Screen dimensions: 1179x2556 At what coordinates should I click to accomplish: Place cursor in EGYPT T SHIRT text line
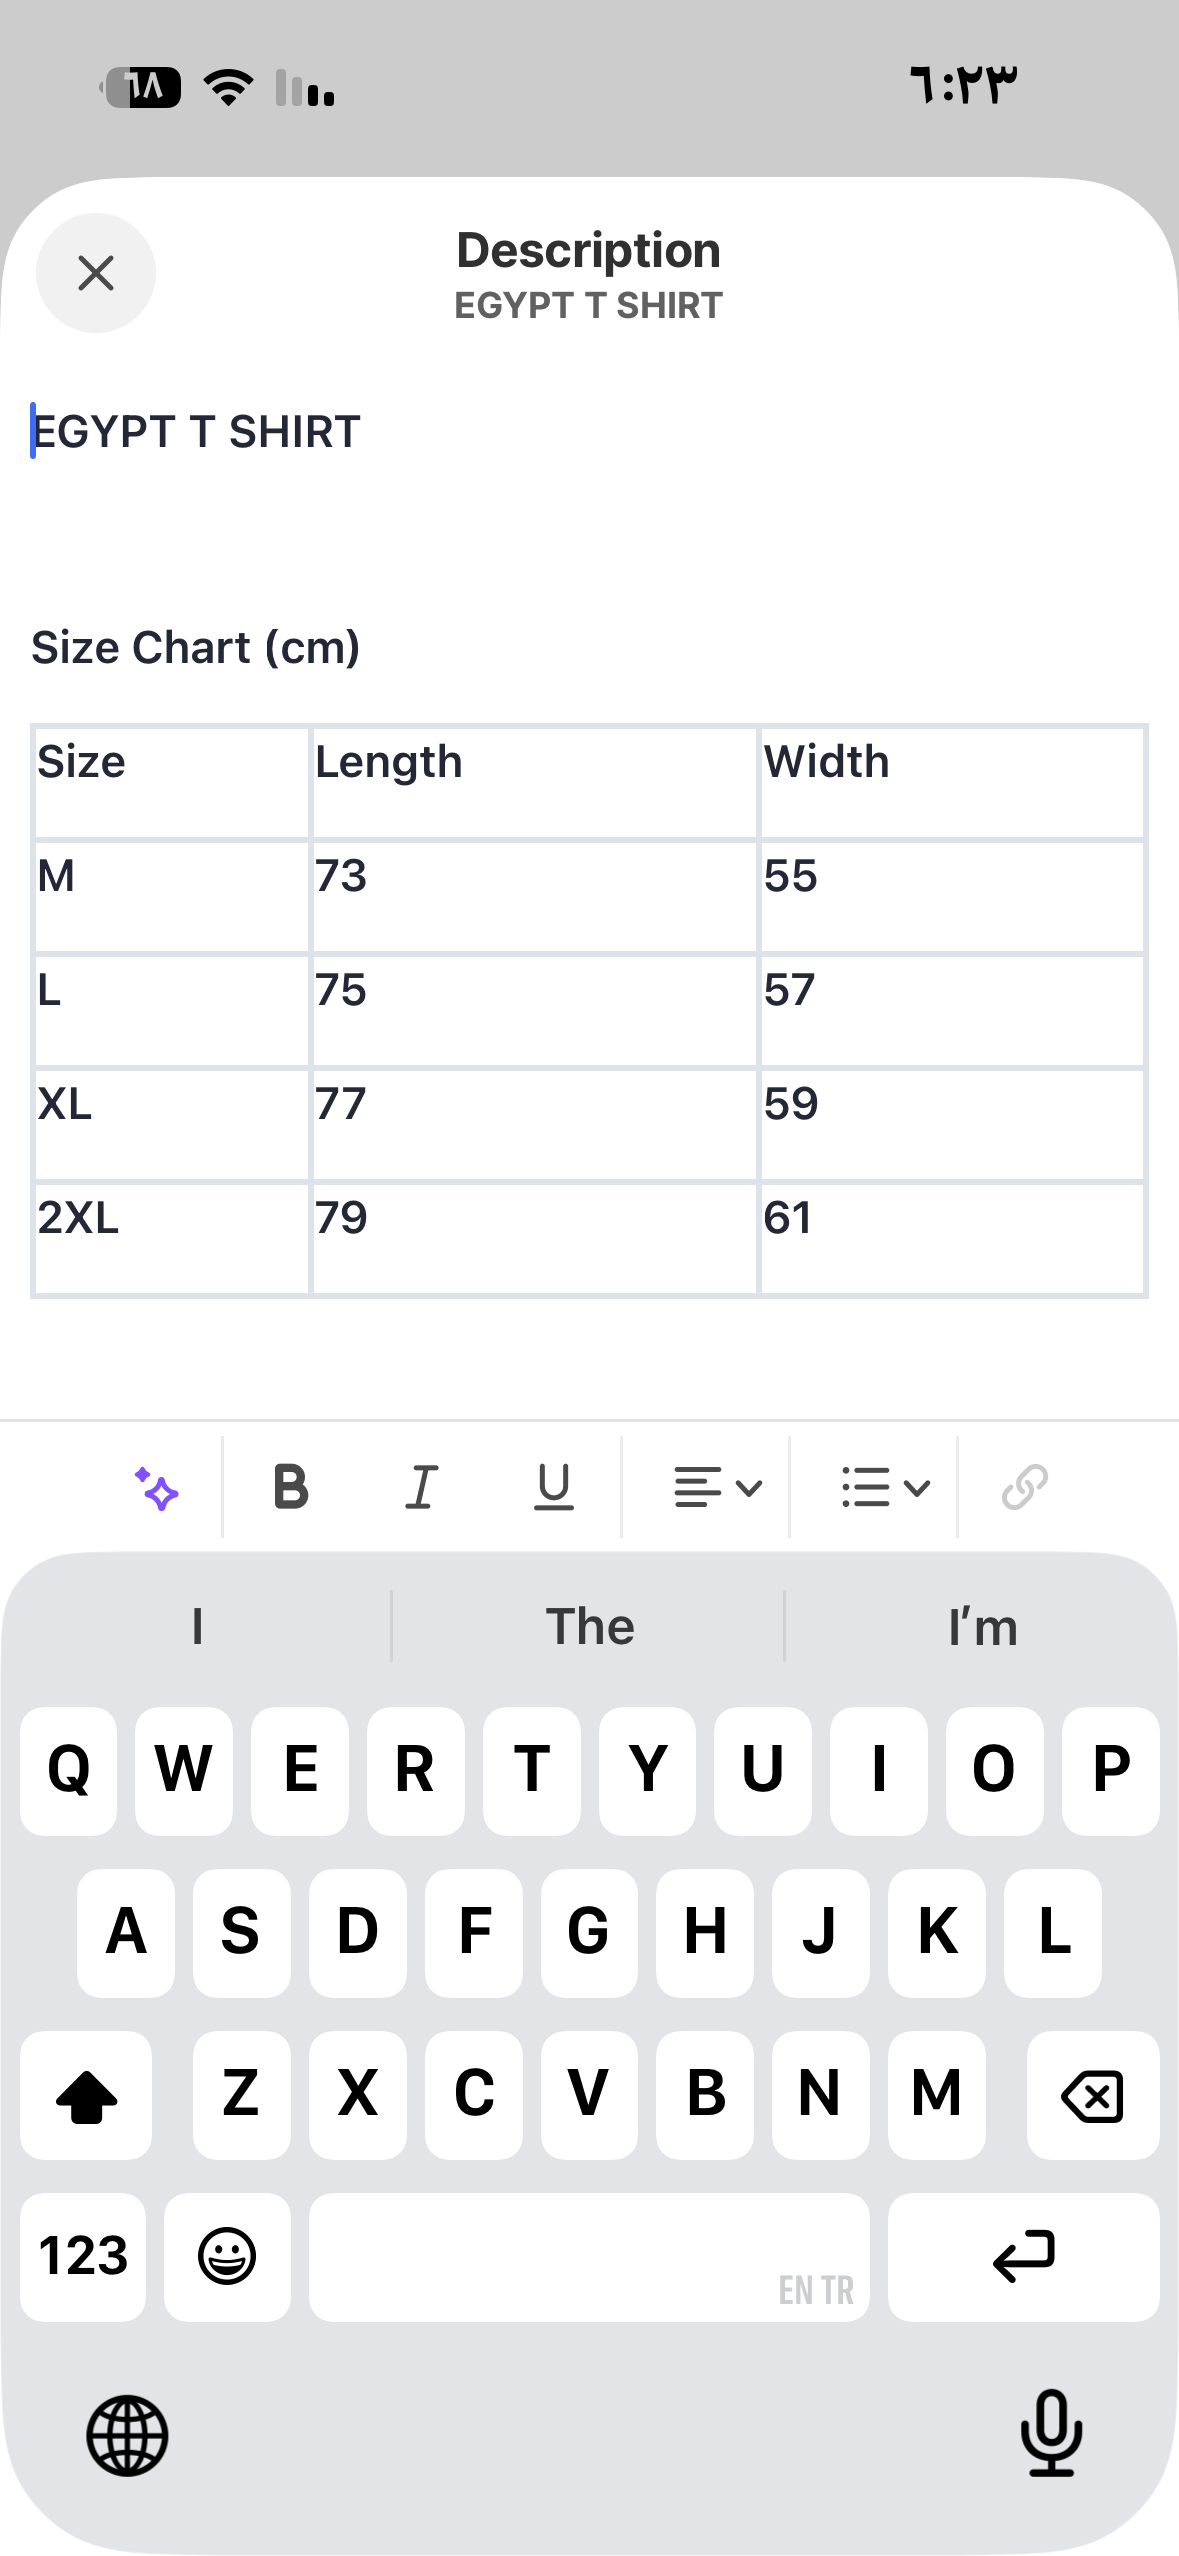pyautogui.click(x=196, y=432)
